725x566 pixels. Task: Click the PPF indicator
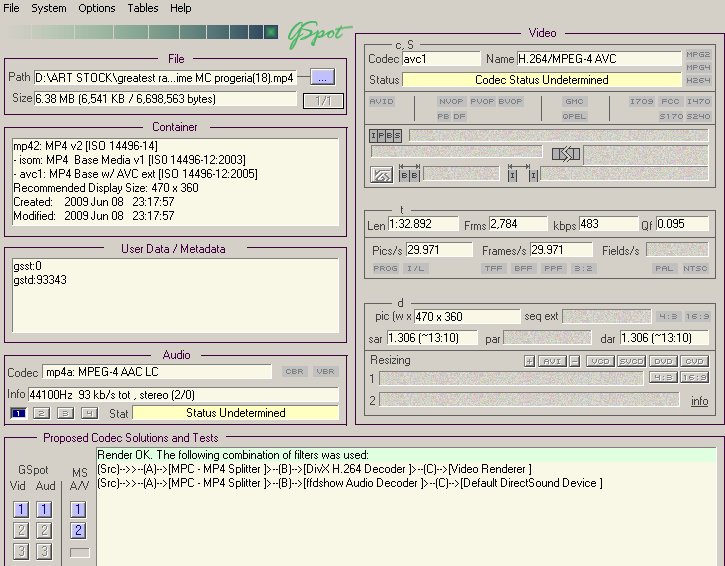[553, 269]
